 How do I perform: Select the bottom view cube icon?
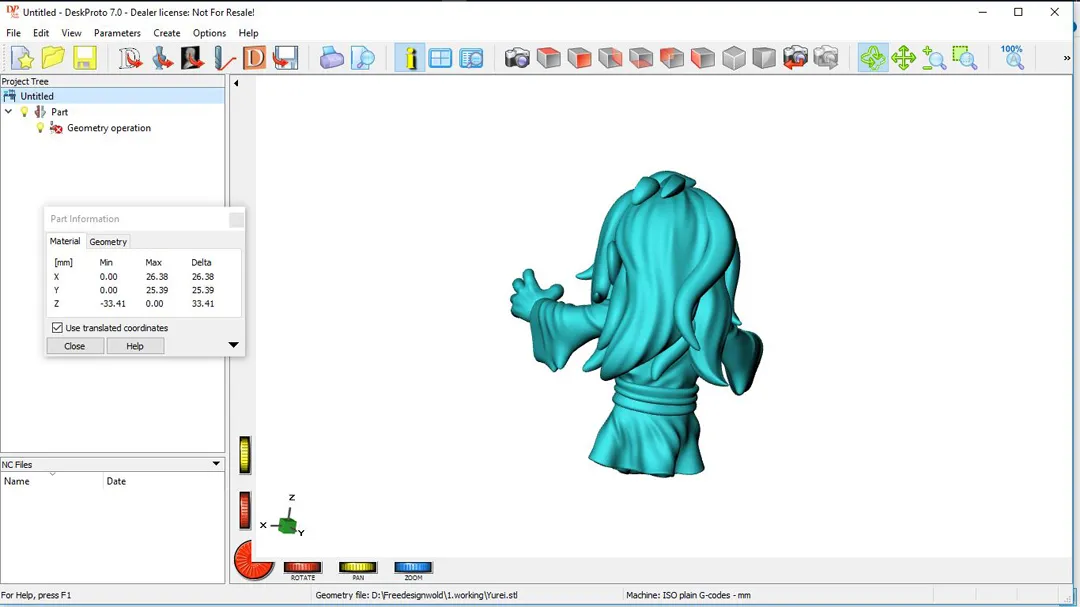(x=641, y=59)
